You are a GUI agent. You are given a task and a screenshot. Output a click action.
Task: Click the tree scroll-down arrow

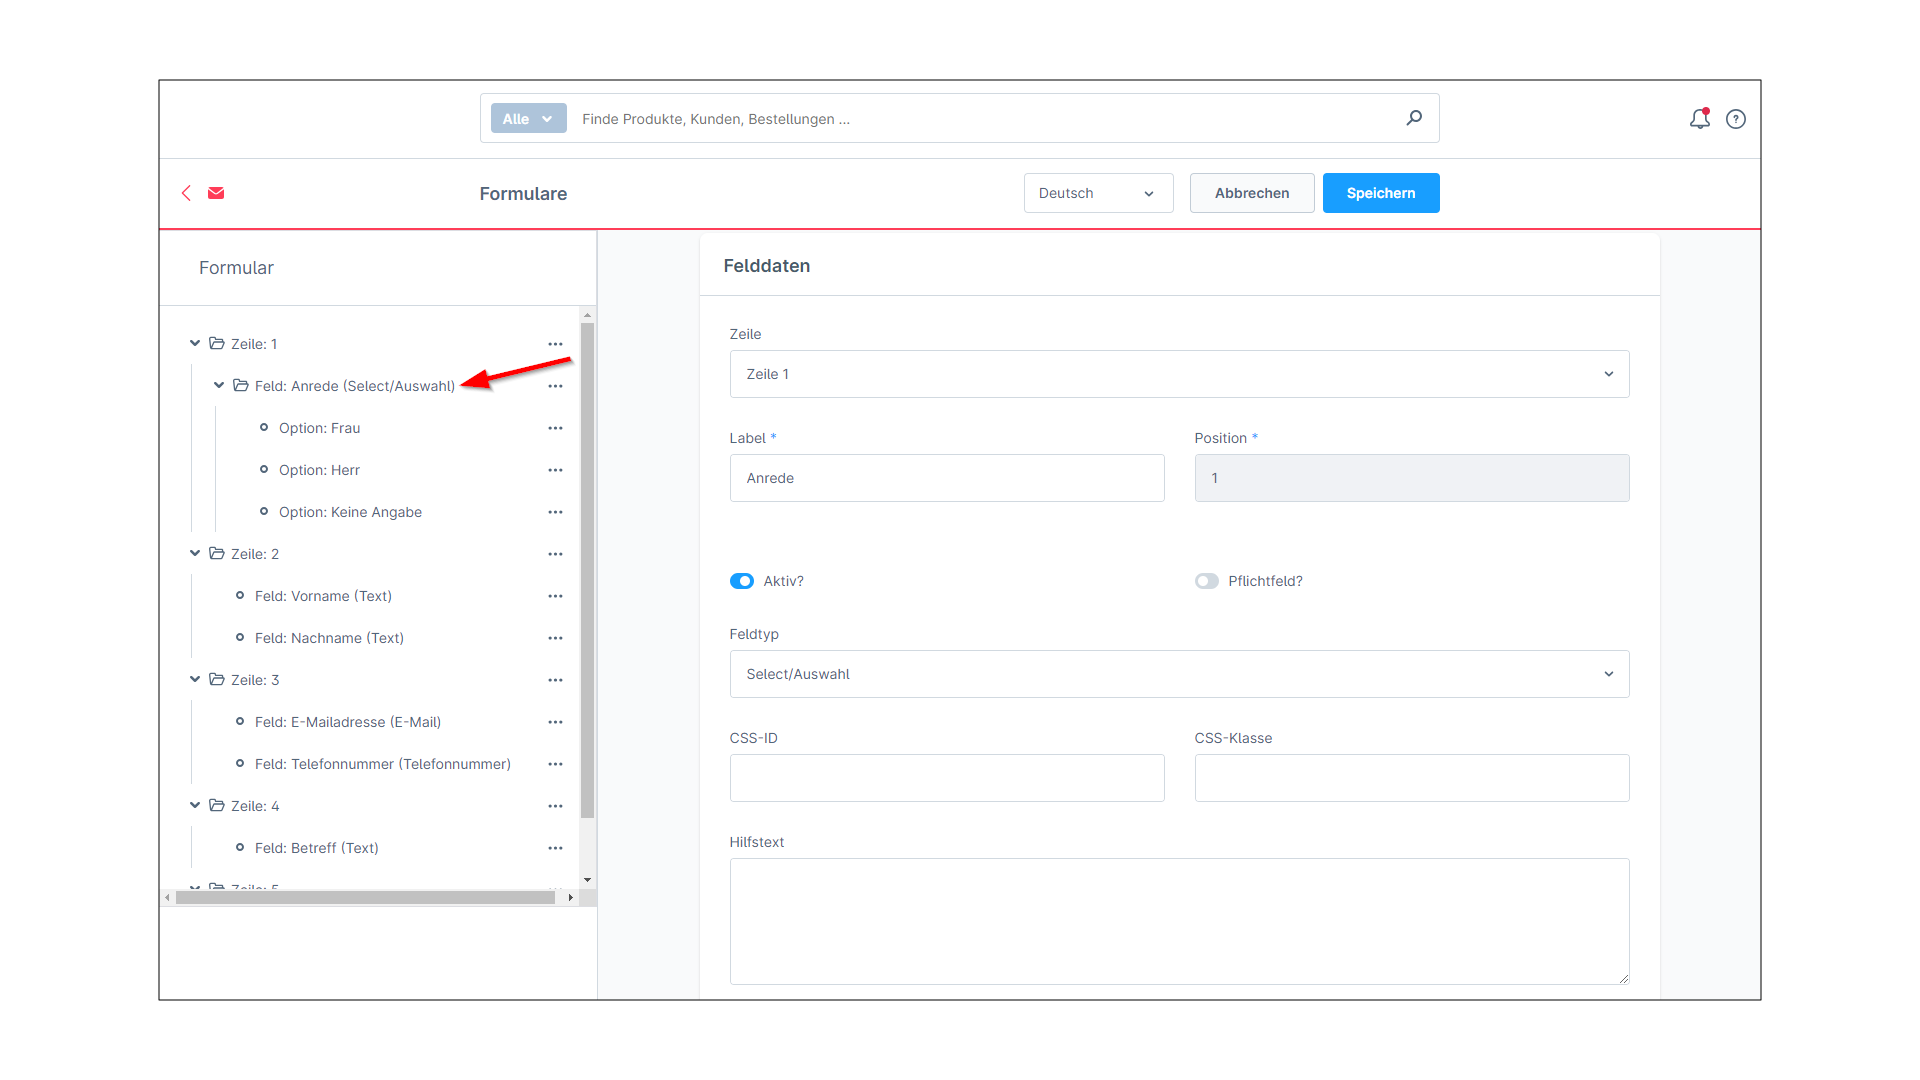point(587,880)
